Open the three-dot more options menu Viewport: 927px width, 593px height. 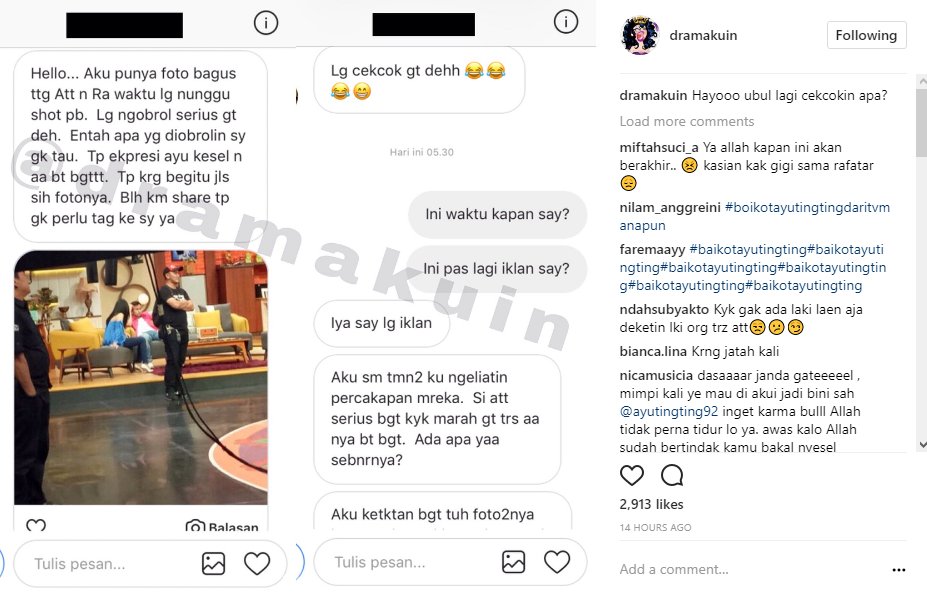[899, 570]
